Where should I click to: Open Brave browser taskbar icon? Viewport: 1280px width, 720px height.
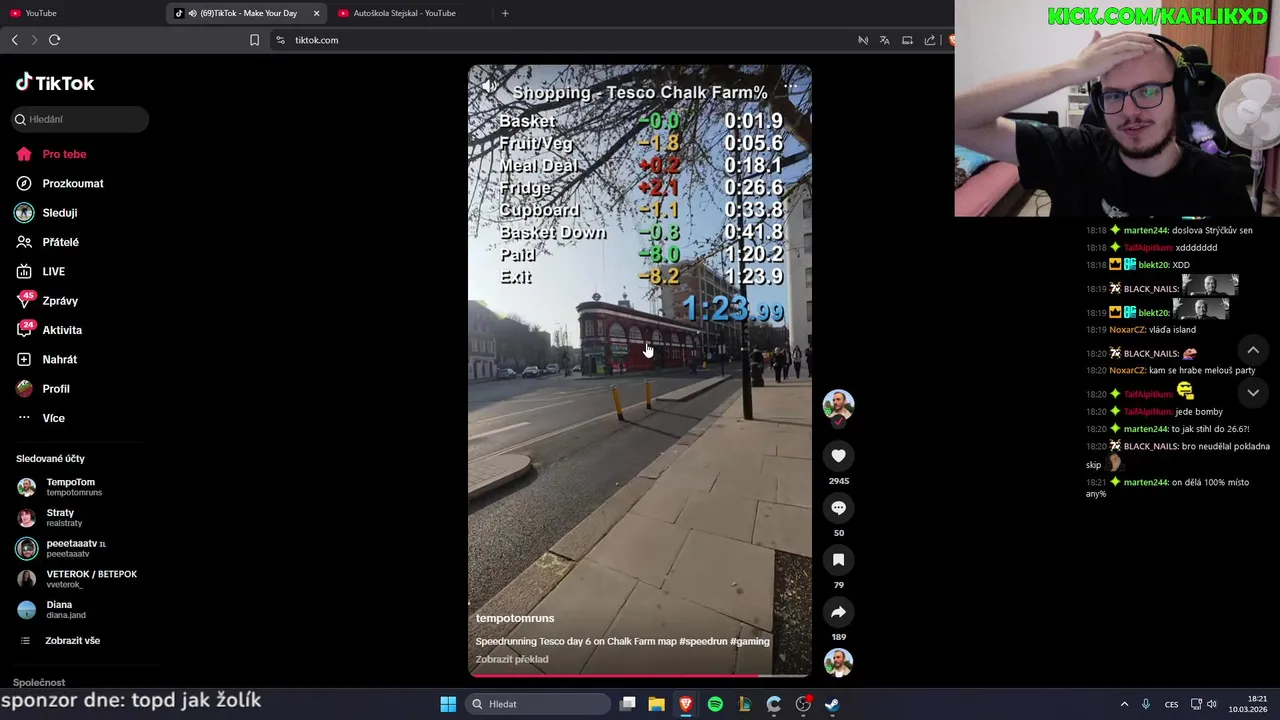click(x=685, y=704)
